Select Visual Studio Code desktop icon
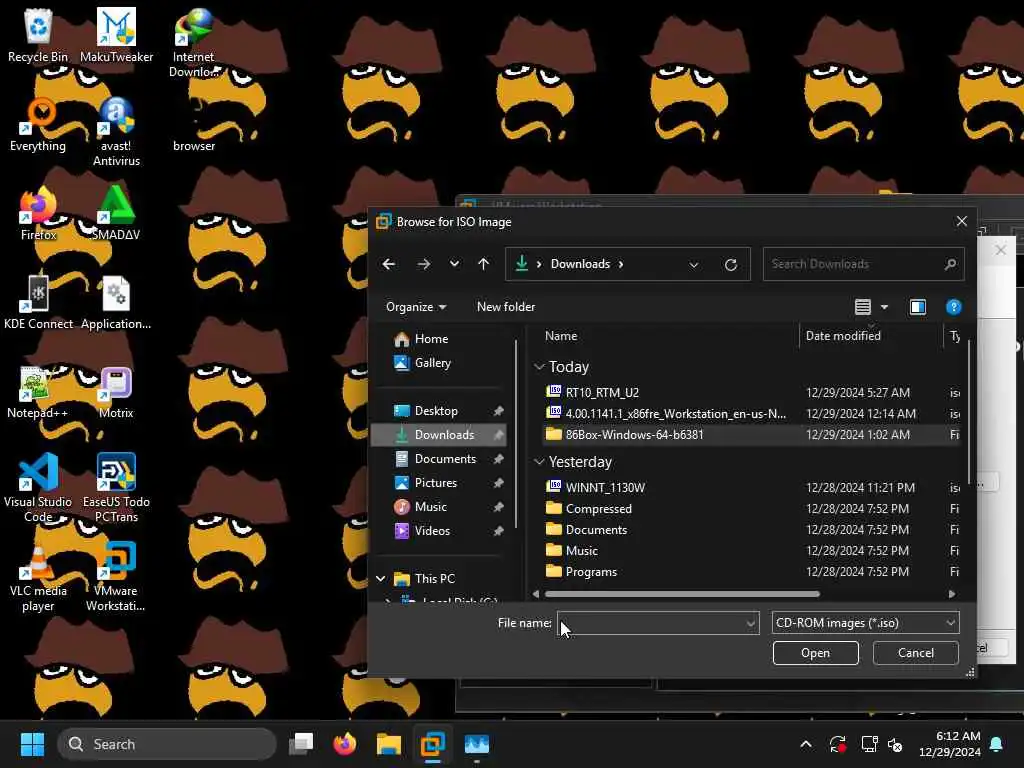This screenshot has height=768, width=1024. 38,487
